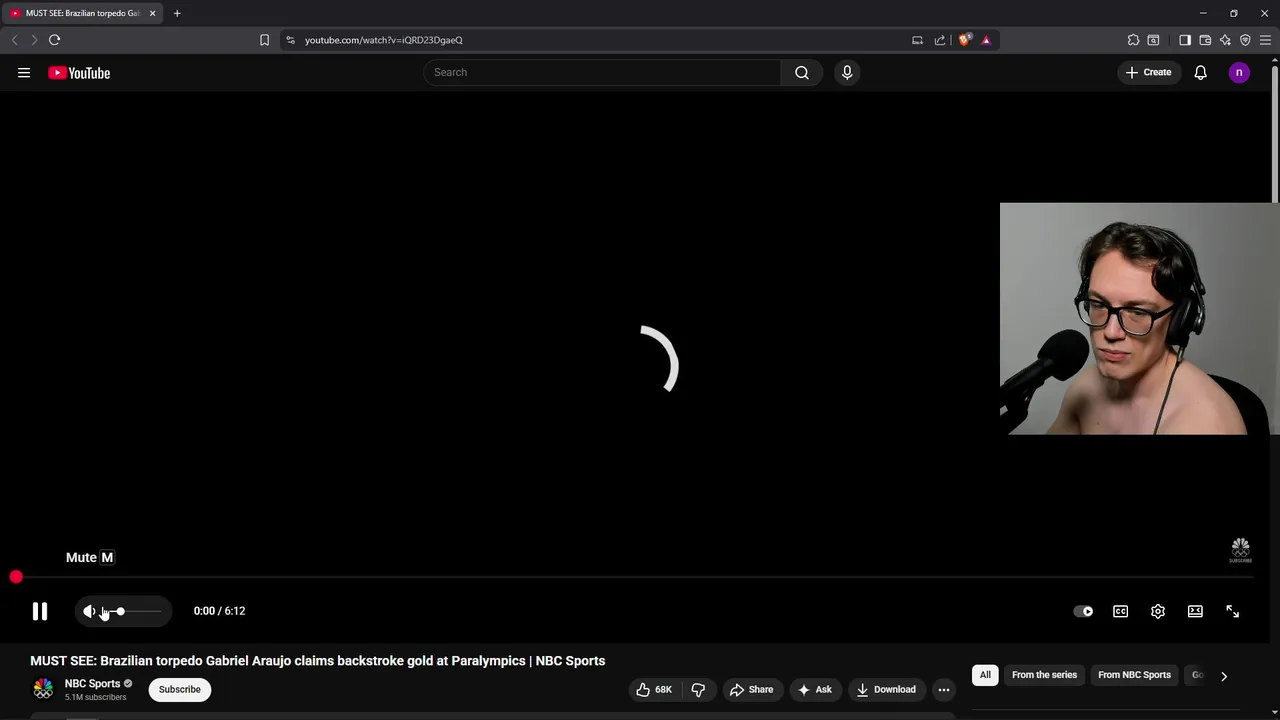The height and width of the screenshot is (720, 1280).
Task: Click the YouTube search input field
Action: [x=602, y=72]
